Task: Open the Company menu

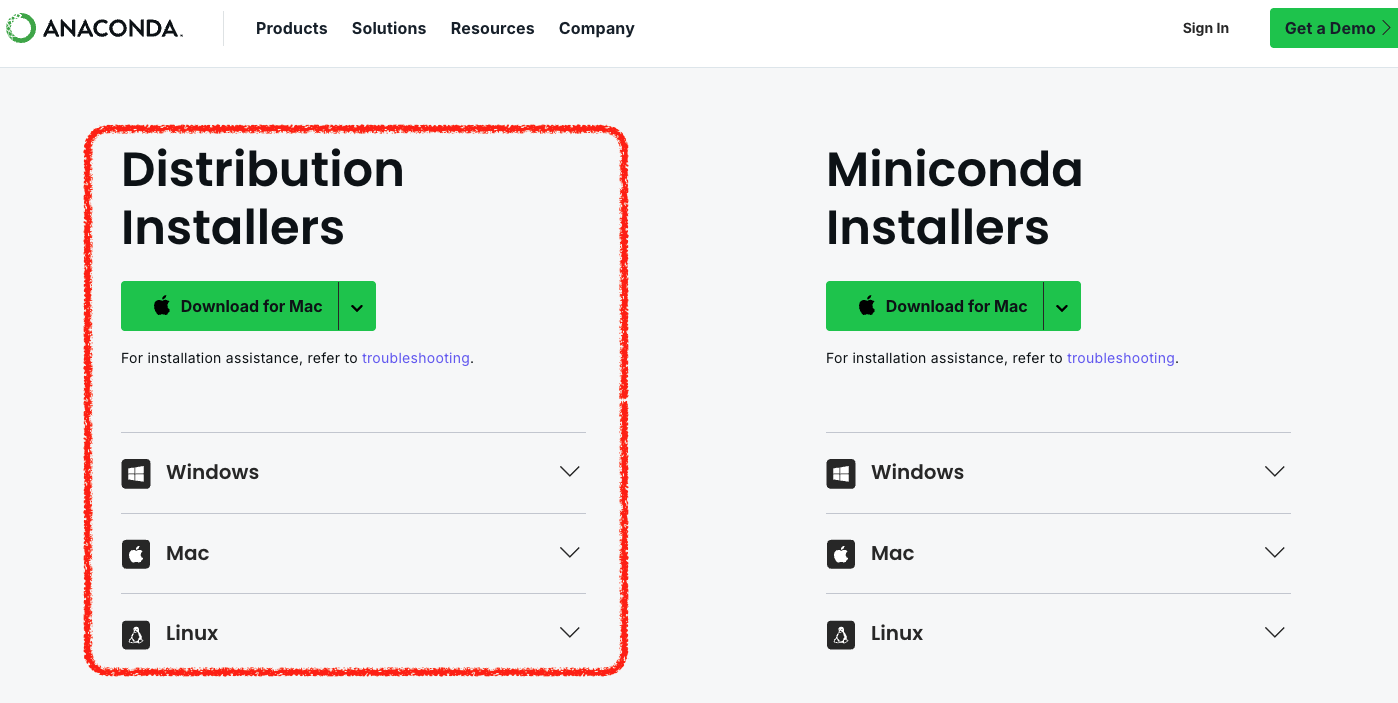Action: [x=596, y=28]
